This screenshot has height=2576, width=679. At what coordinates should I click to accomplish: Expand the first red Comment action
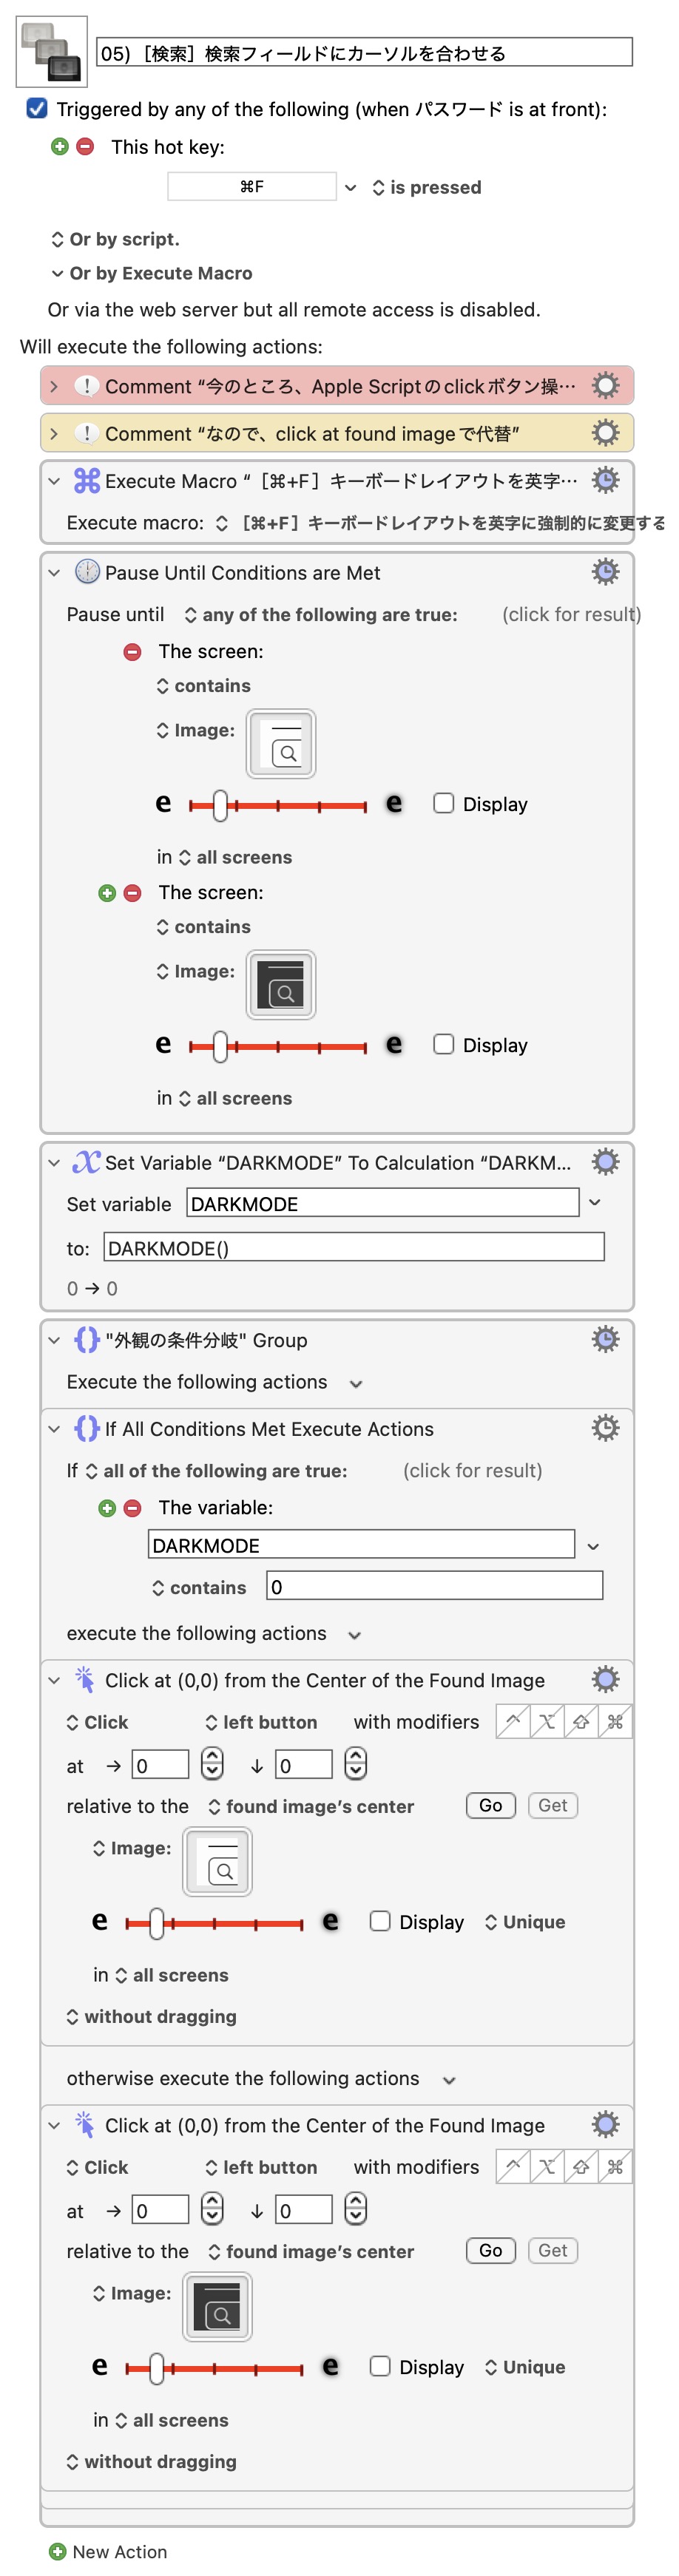coord(54,386)
